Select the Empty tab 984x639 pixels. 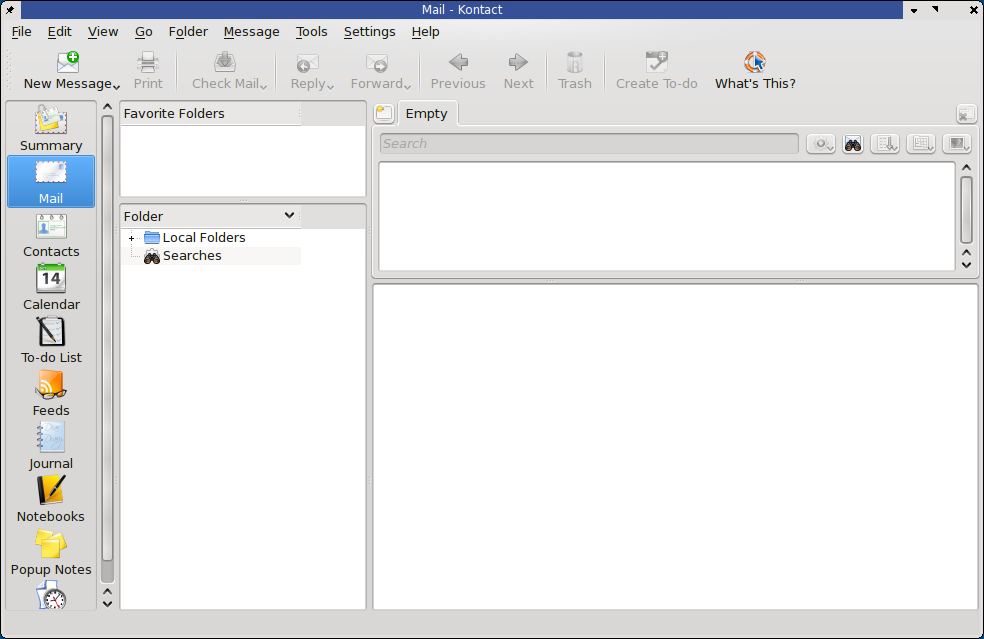click(x=426, y=114)
